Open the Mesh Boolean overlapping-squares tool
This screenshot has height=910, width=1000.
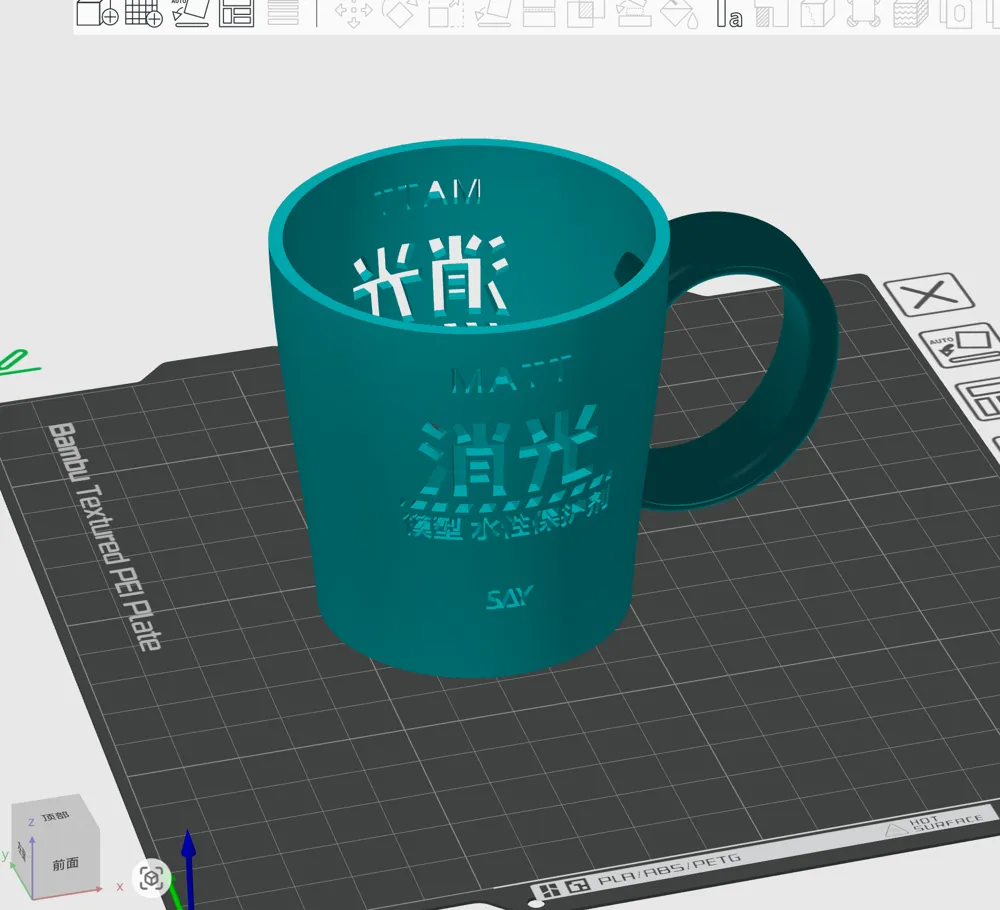[x=585, y=13]
